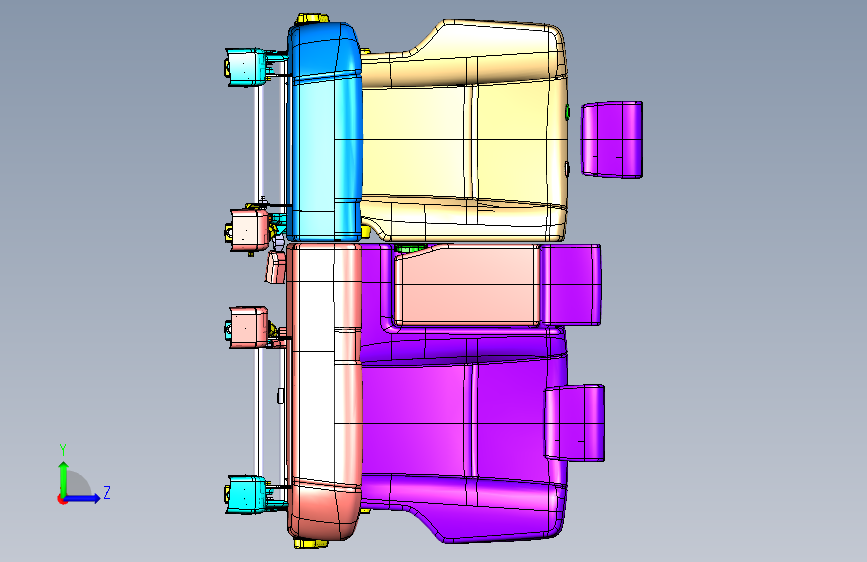
Task: Select the pink center armrest panel
Action: click(x=466, y=285)
